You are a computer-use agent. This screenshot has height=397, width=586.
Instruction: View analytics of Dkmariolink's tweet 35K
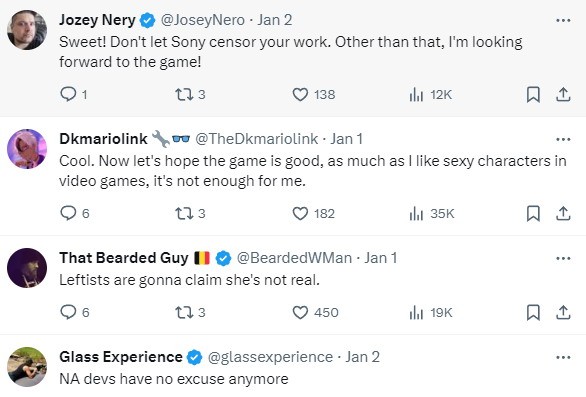[x=432, y=214]
